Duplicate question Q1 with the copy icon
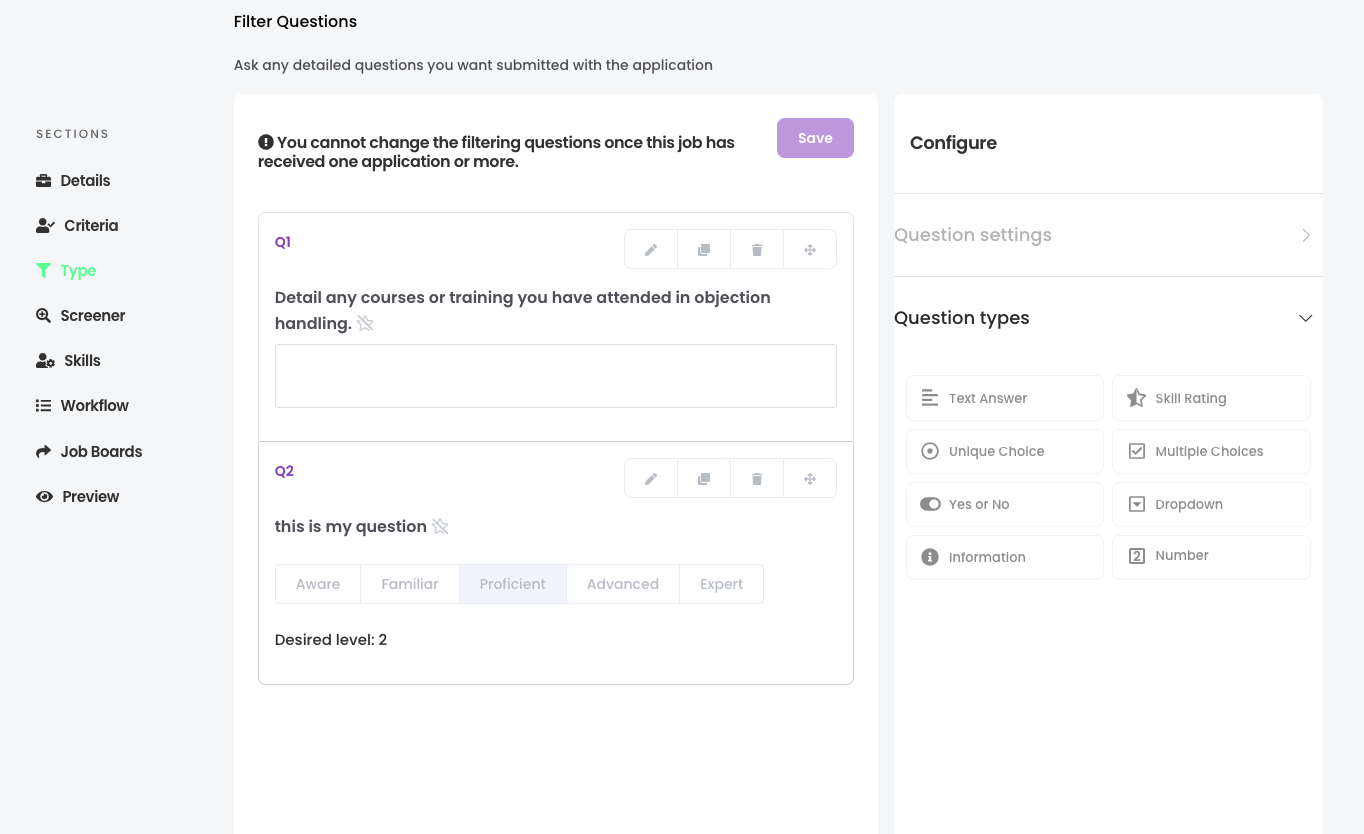Viewport: 1364px width, 834px height. [704, 250]
